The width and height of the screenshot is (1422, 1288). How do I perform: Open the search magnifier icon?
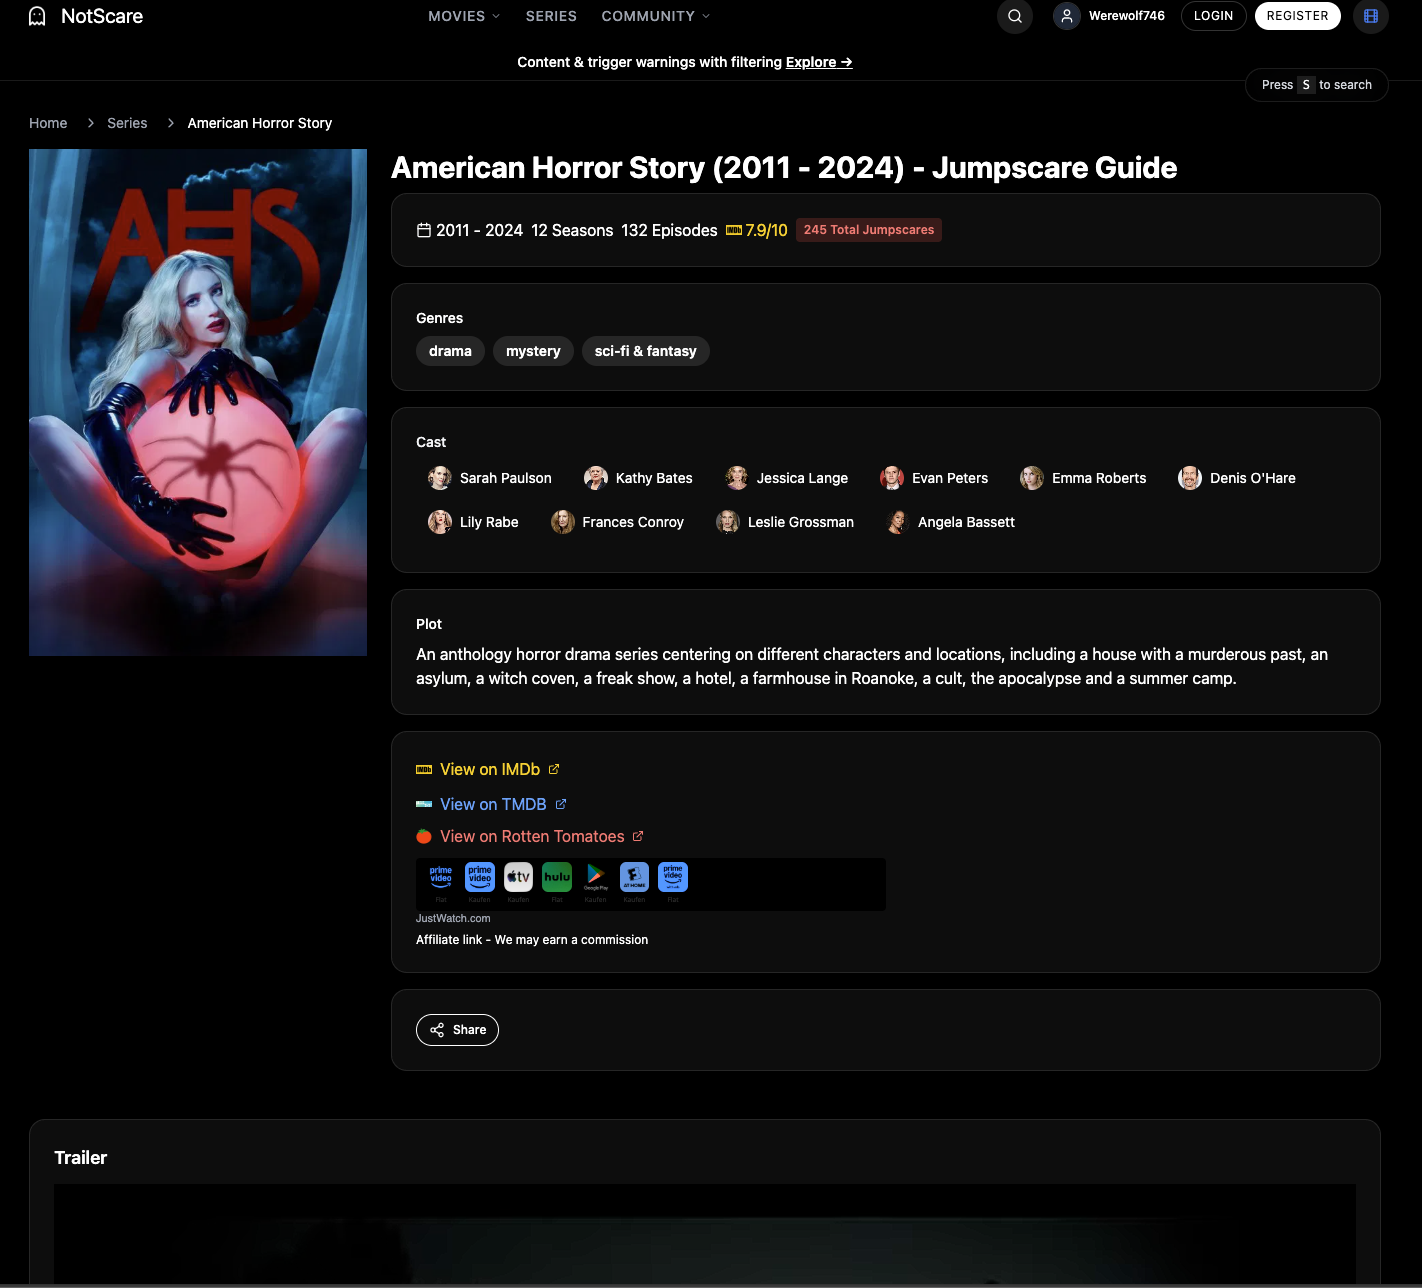(x=1014, y=16)
